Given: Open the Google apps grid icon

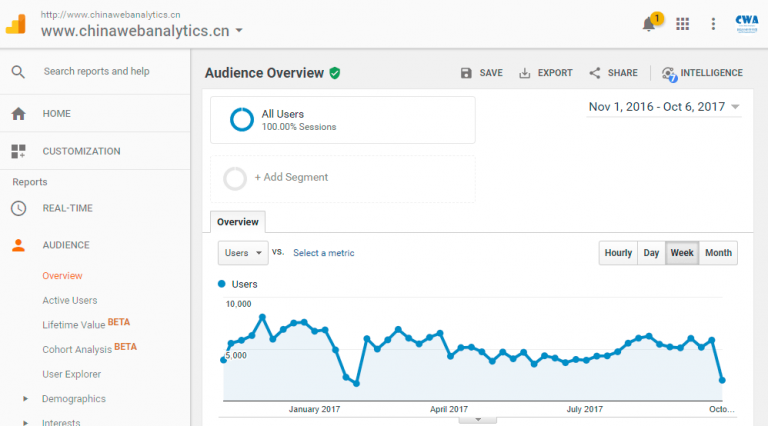Looking at the screenshot, I should pos(683,24).
